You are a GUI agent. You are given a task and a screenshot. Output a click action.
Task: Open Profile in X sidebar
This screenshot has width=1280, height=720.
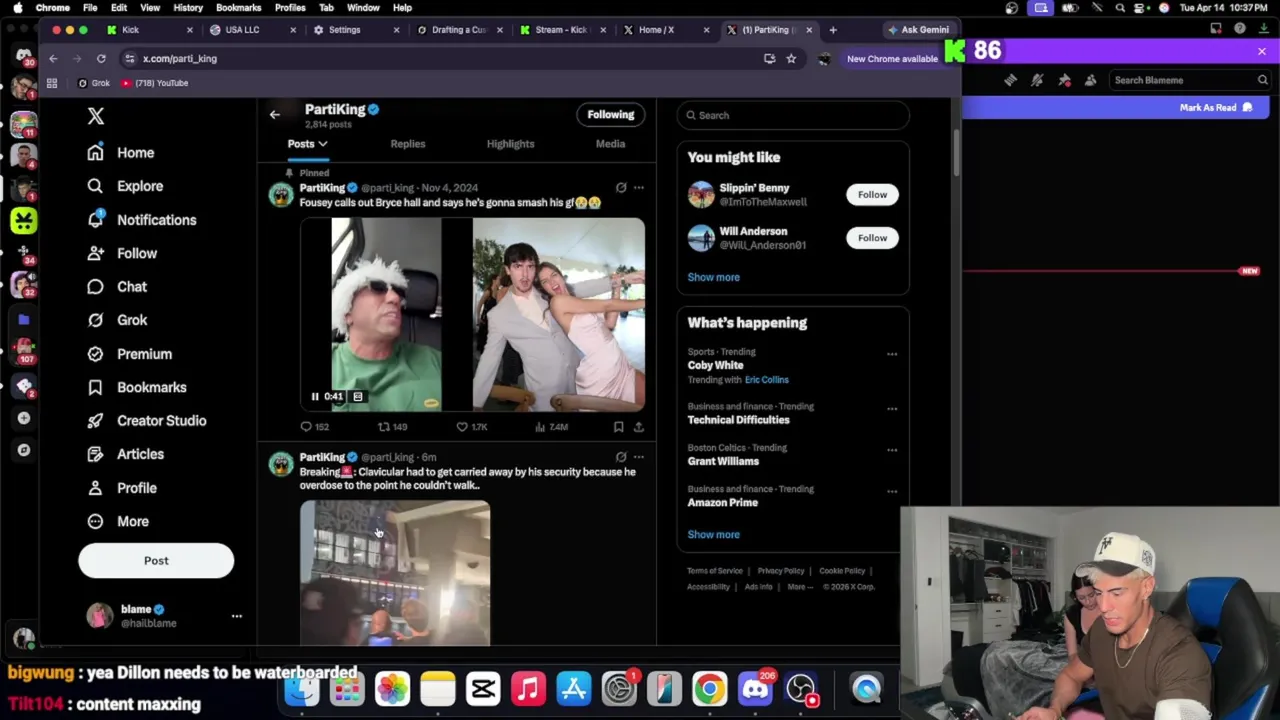122,488
